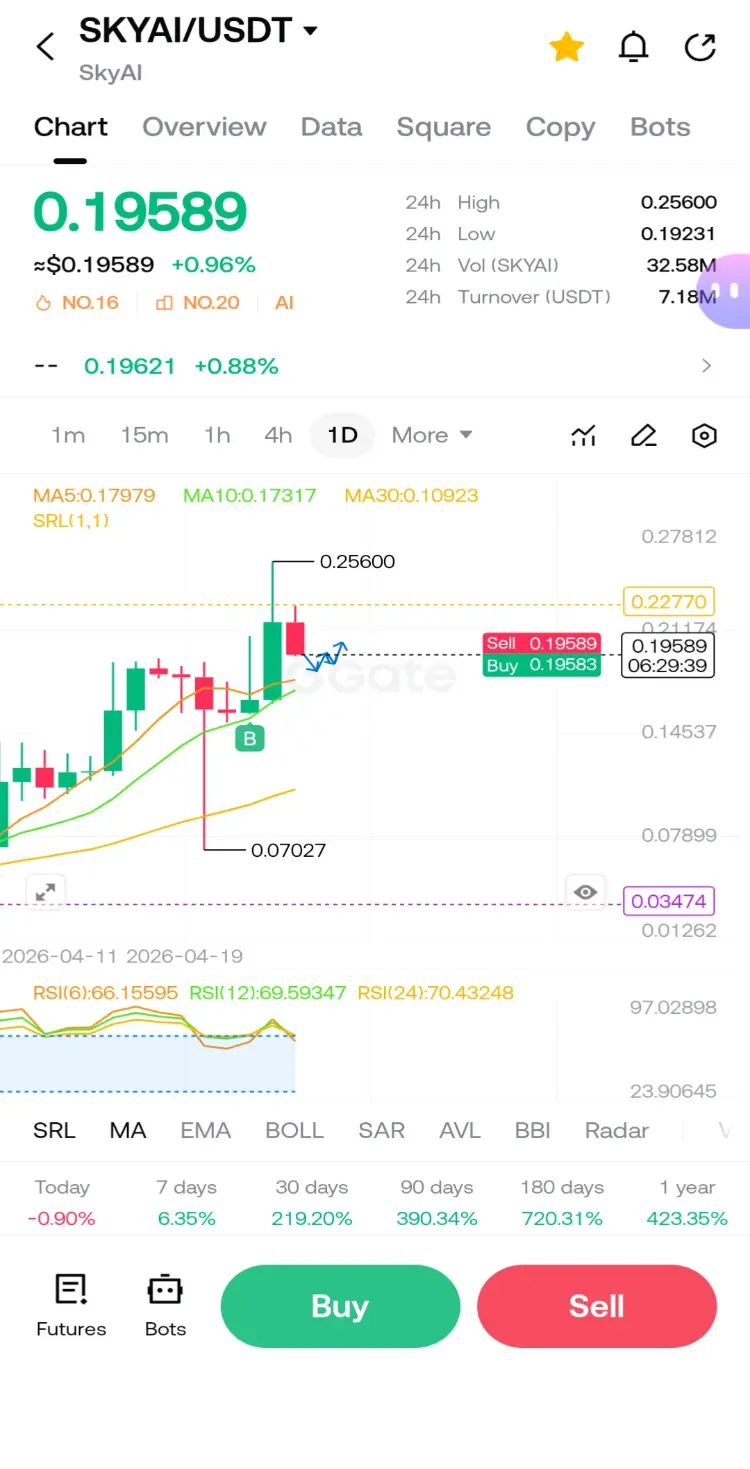Tap the NO.20 ranking tag
Image resolution: width=750 pixels, height=1469 pixels.
tap(198, 303)
